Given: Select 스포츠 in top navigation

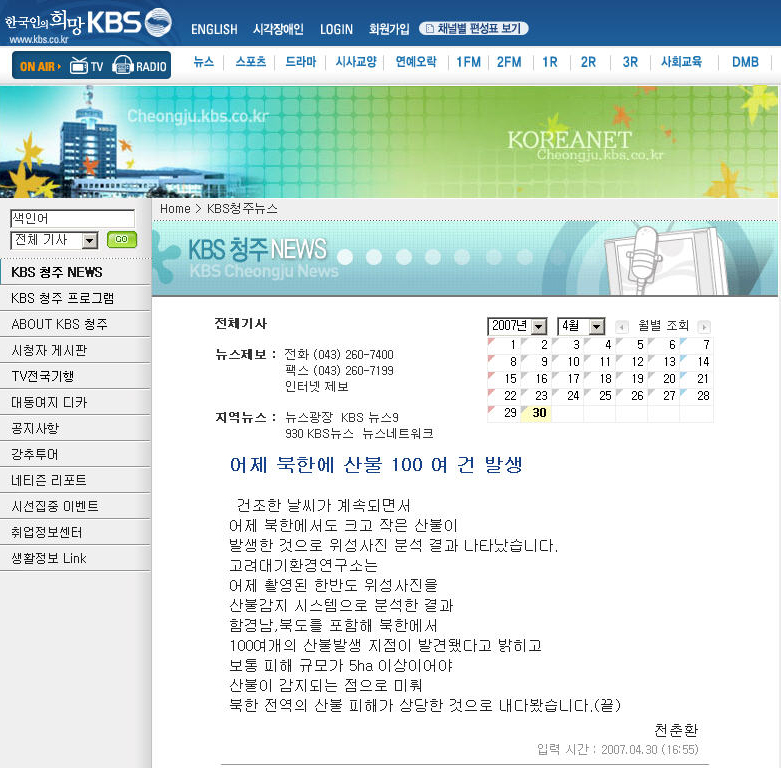Looking at the screenshot, I should 251,62.
